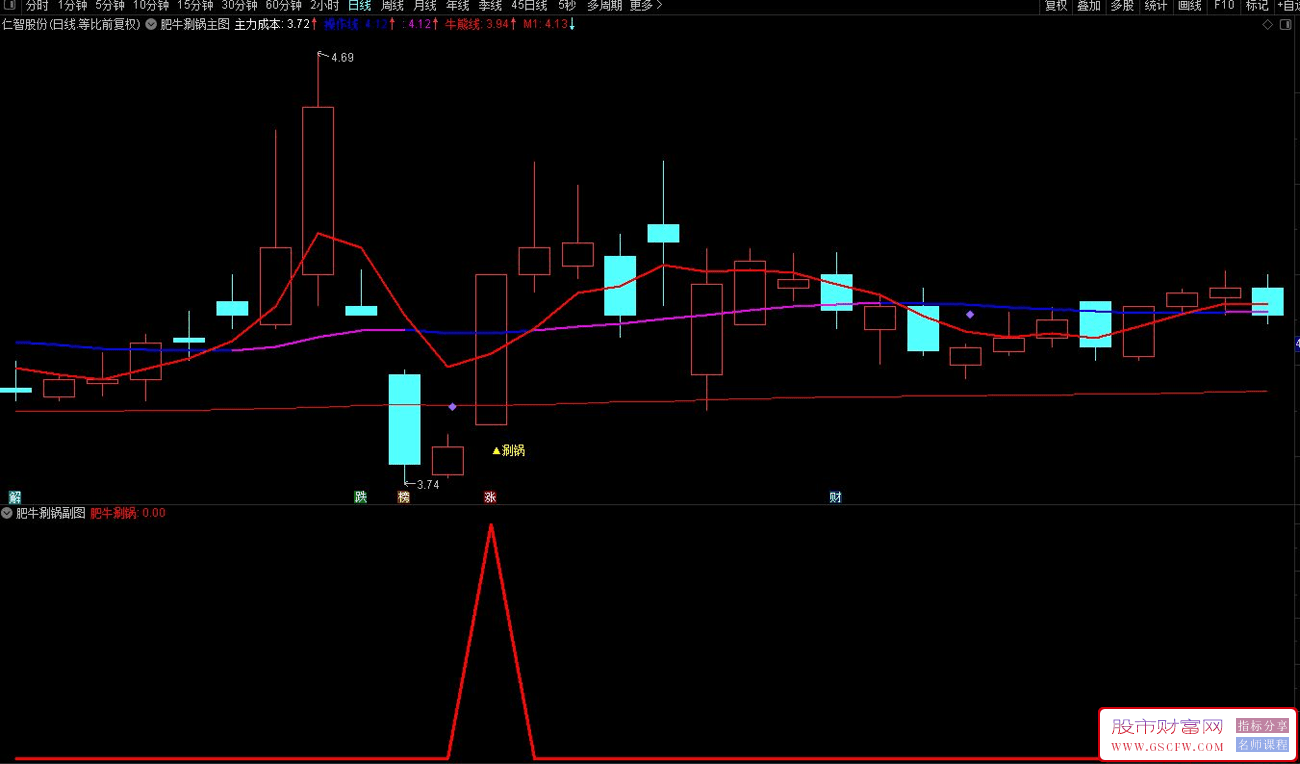Open the 画线 drawing tools
This screenshot has height=764, width=1300.
(x=1189, y=5)
